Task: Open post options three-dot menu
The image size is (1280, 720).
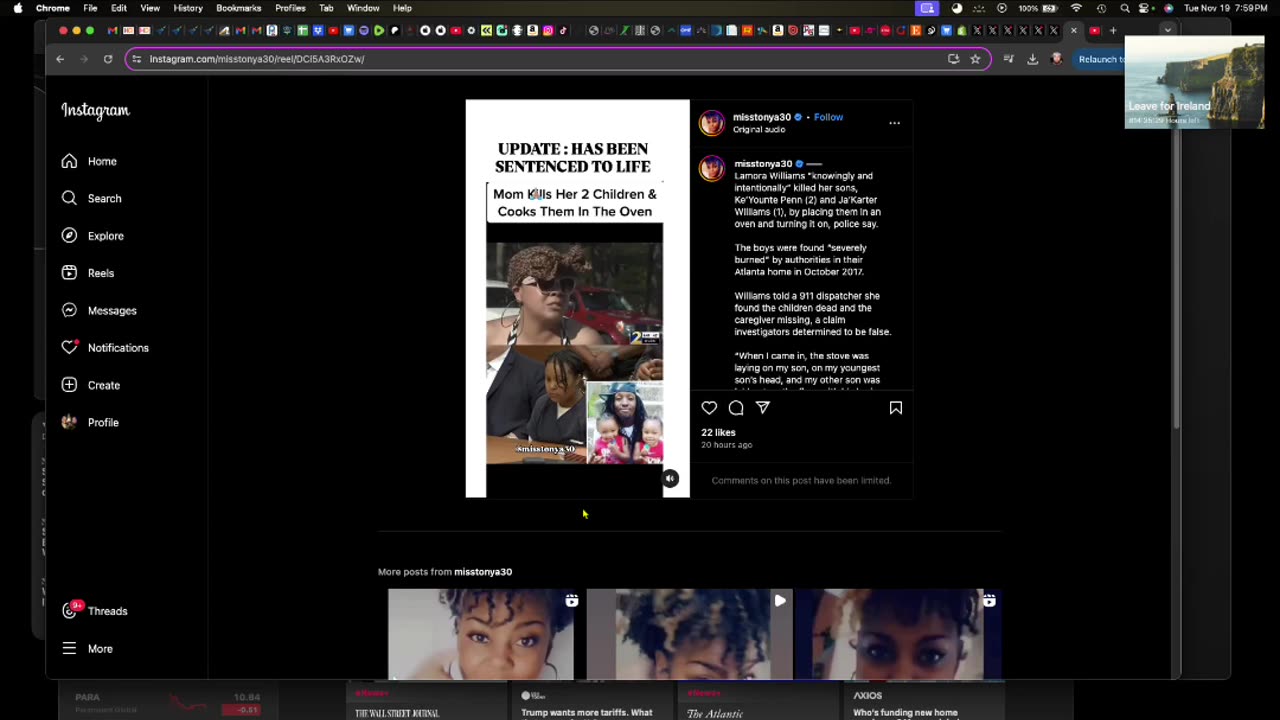Action: click(894, 123)
